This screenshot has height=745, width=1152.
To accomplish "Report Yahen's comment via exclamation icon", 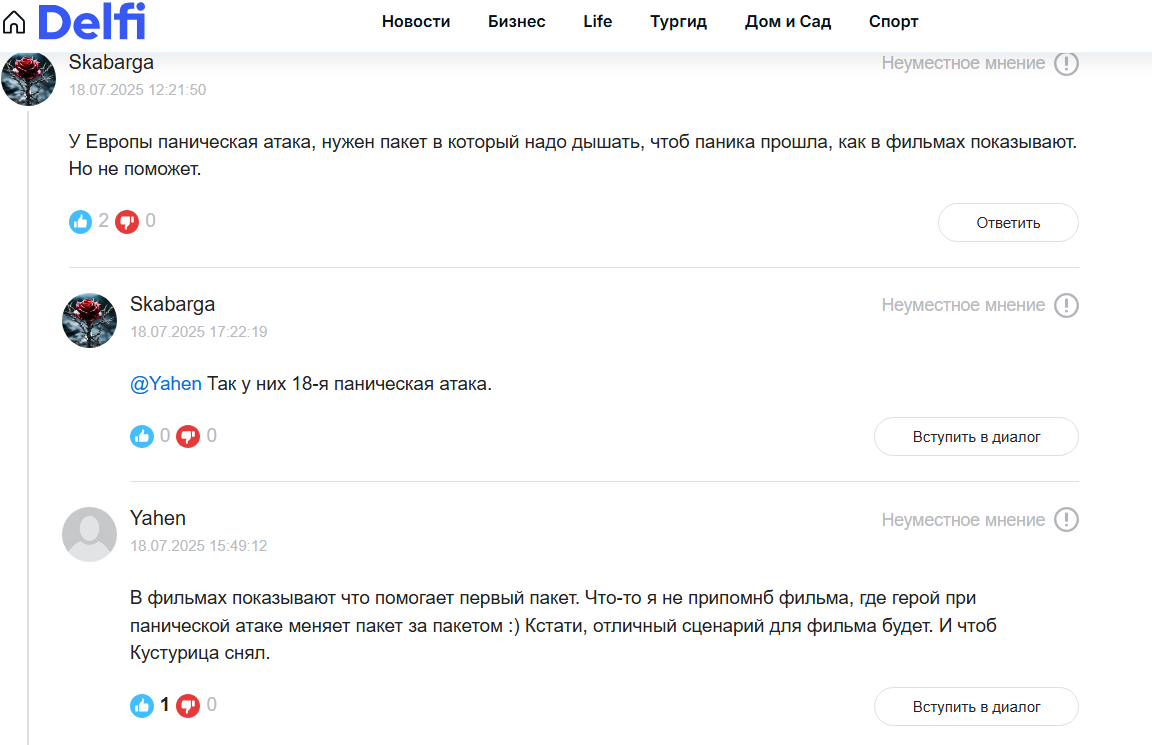I will click(x=1066, y=519).
